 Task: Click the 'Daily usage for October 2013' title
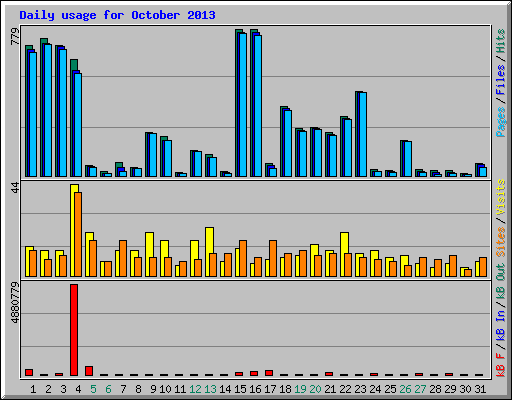pos(117,15)
